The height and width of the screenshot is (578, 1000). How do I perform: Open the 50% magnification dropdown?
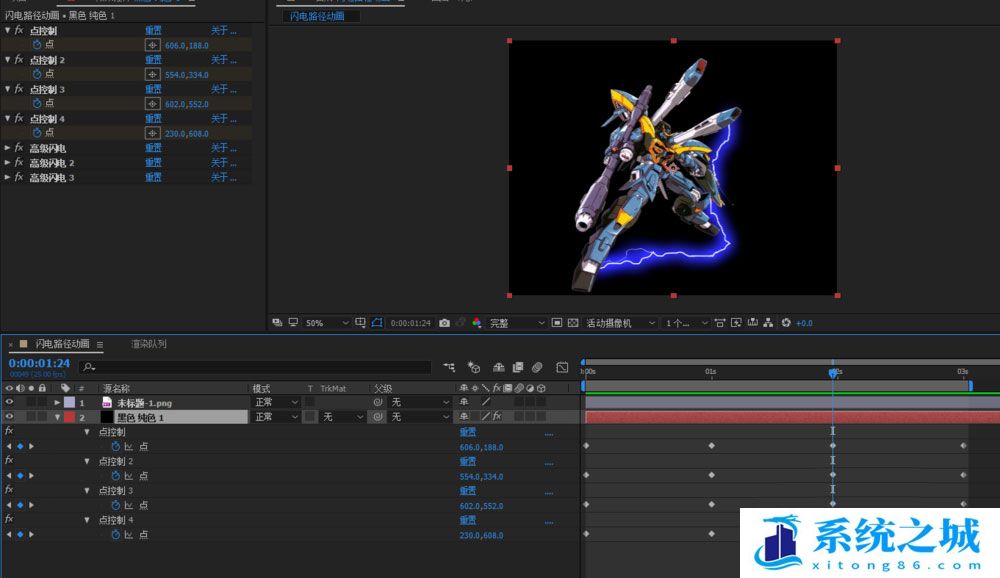(327, 323)
